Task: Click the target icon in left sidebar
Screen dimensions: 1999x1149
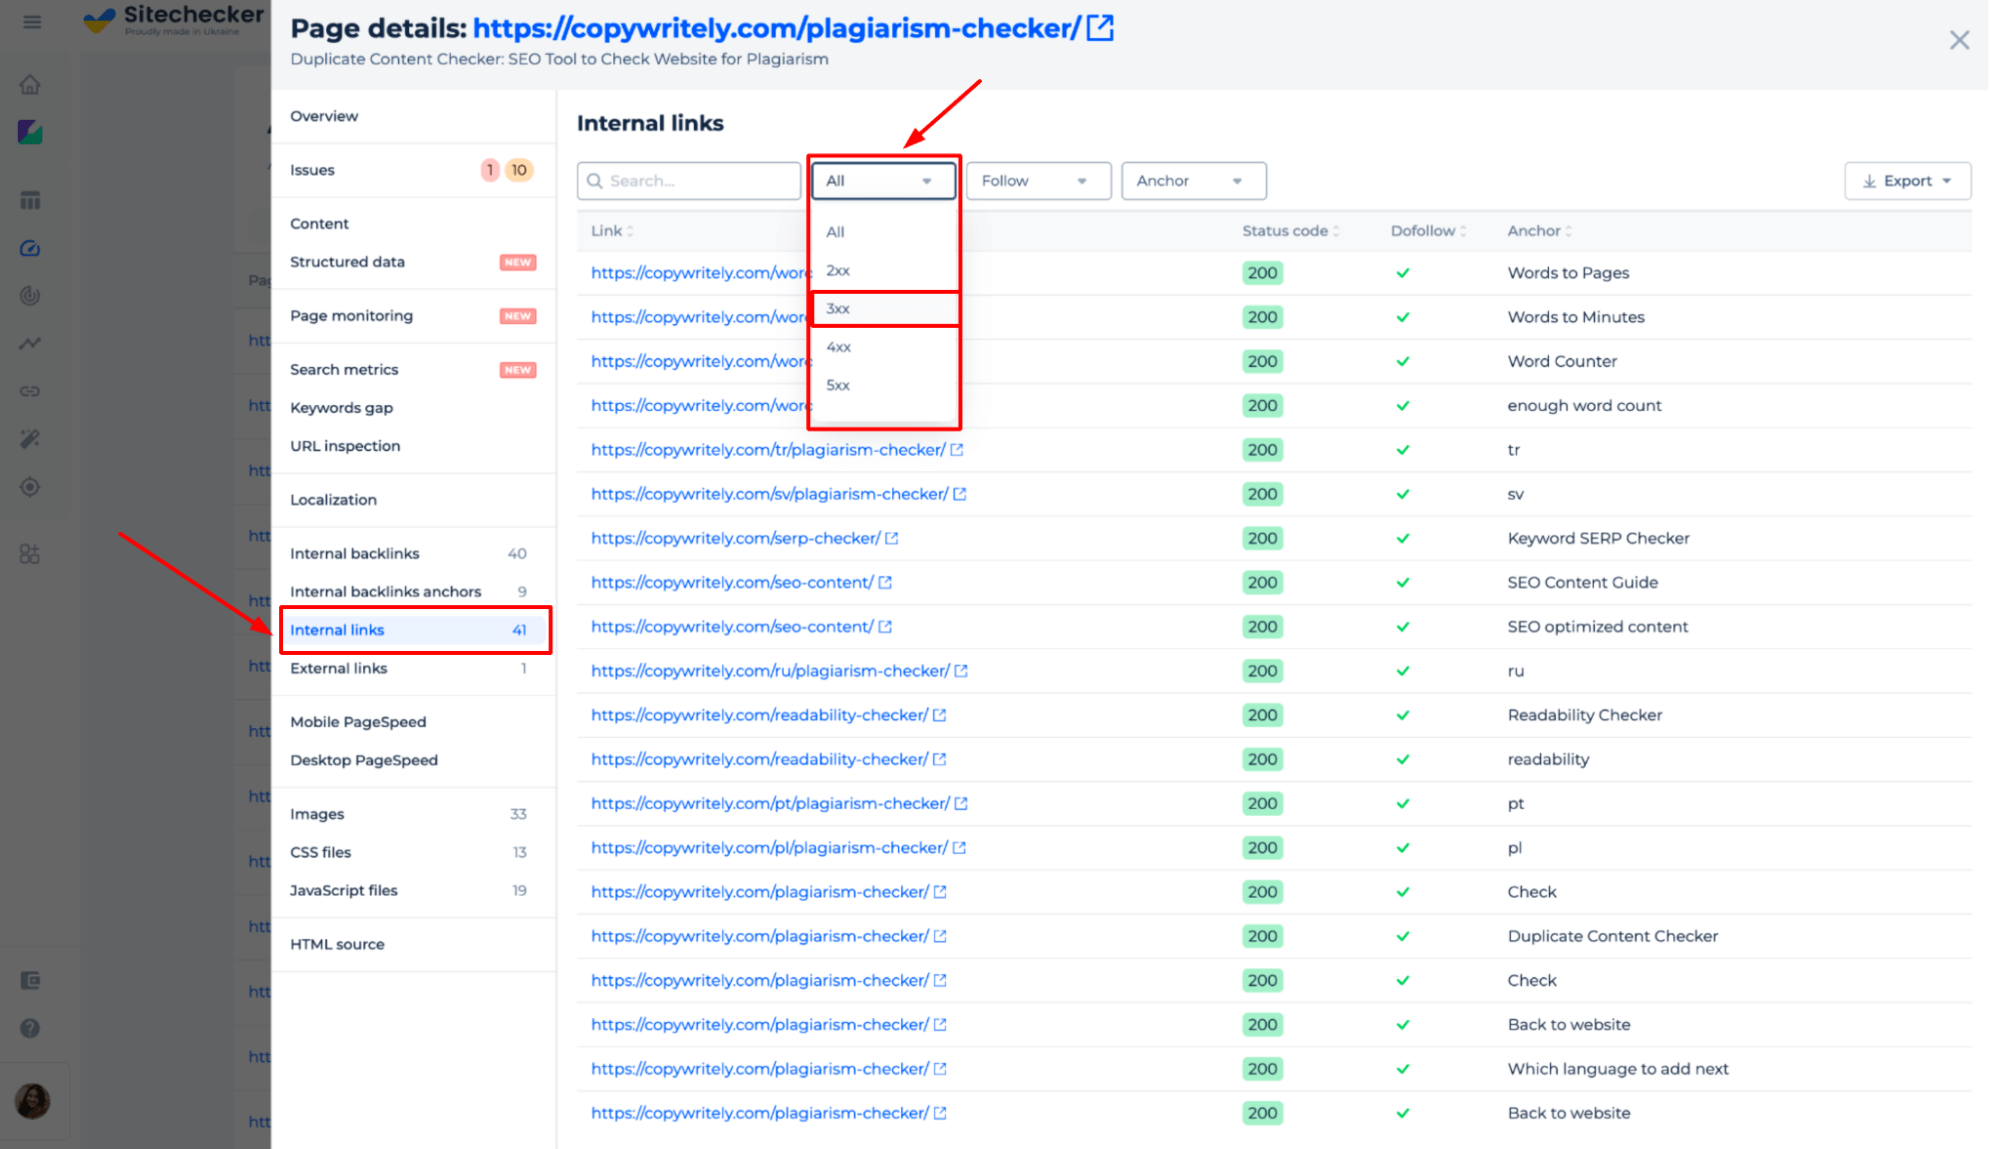Action: [30, 487]
